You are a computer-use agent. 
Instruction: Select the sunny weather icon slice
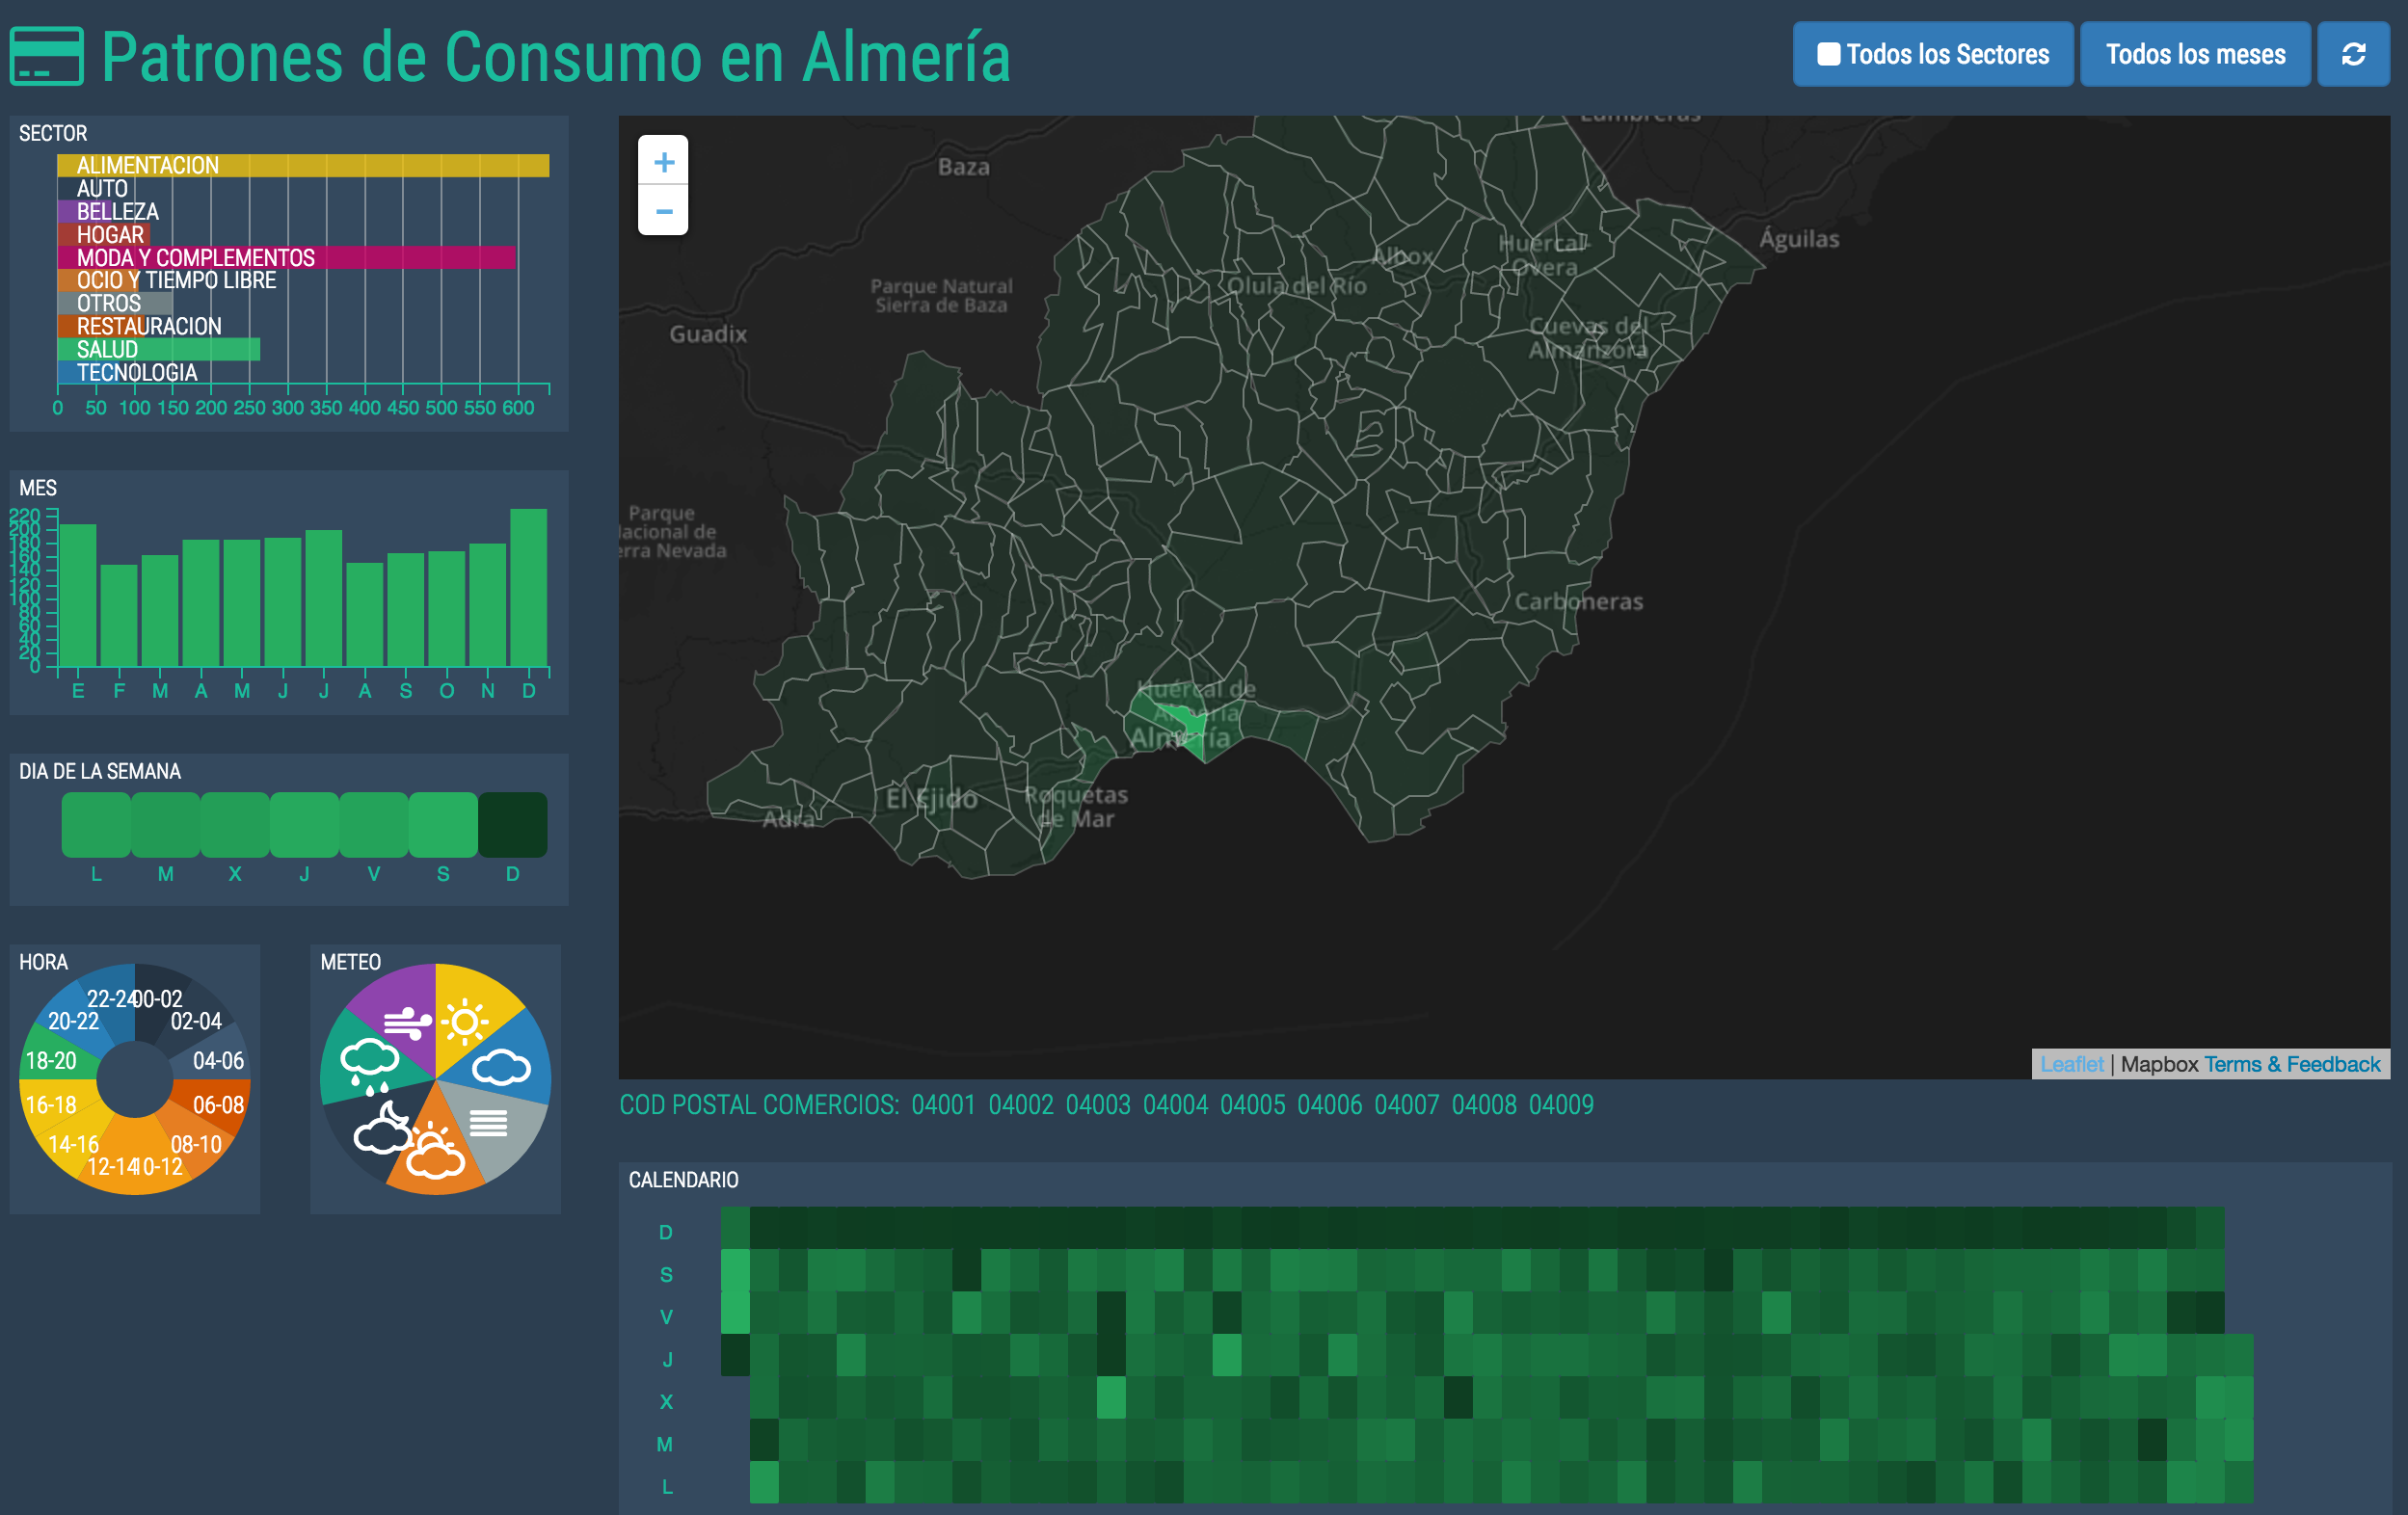click(465, 1021)
